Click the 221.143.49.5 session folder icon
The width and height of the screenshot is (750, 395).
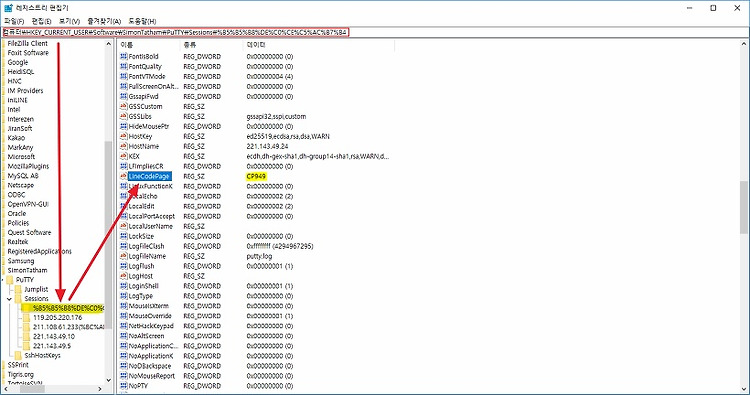[x=27, y=346]
